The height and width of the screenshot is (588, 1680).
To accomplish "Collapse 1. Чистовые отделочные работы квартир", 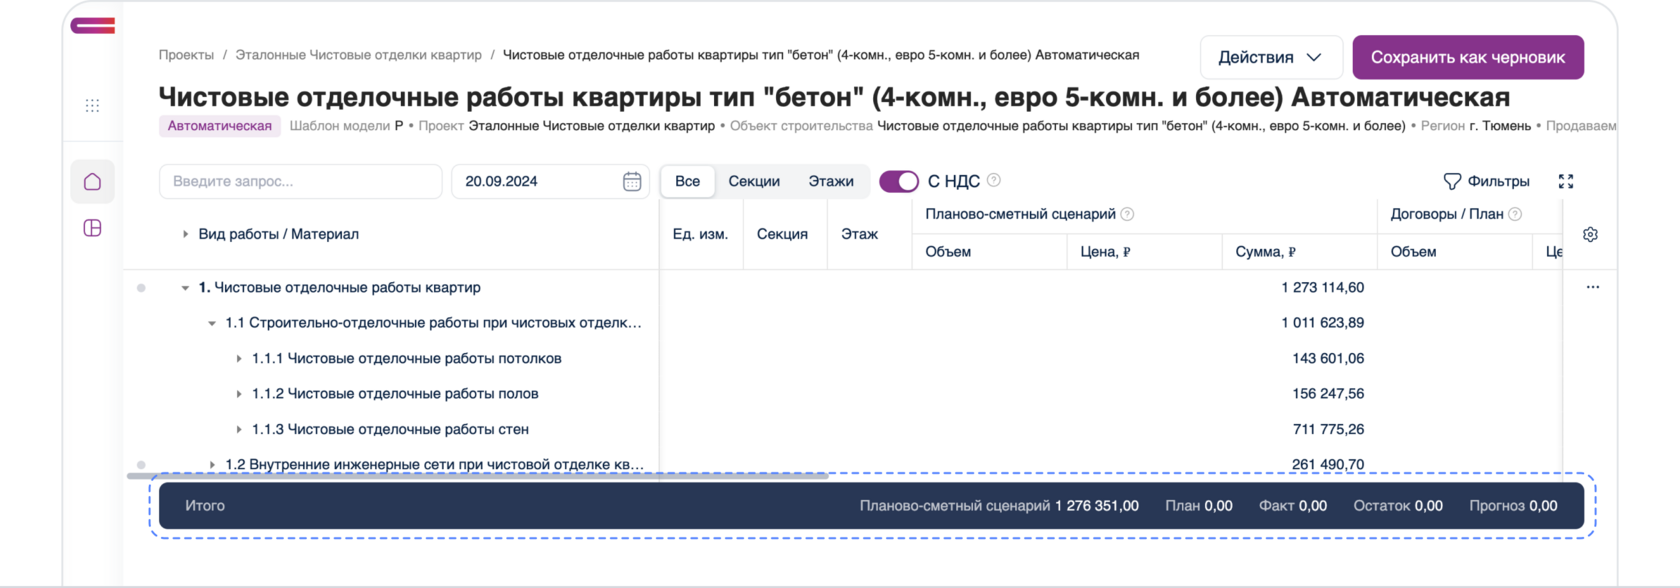I will [185, 288].
